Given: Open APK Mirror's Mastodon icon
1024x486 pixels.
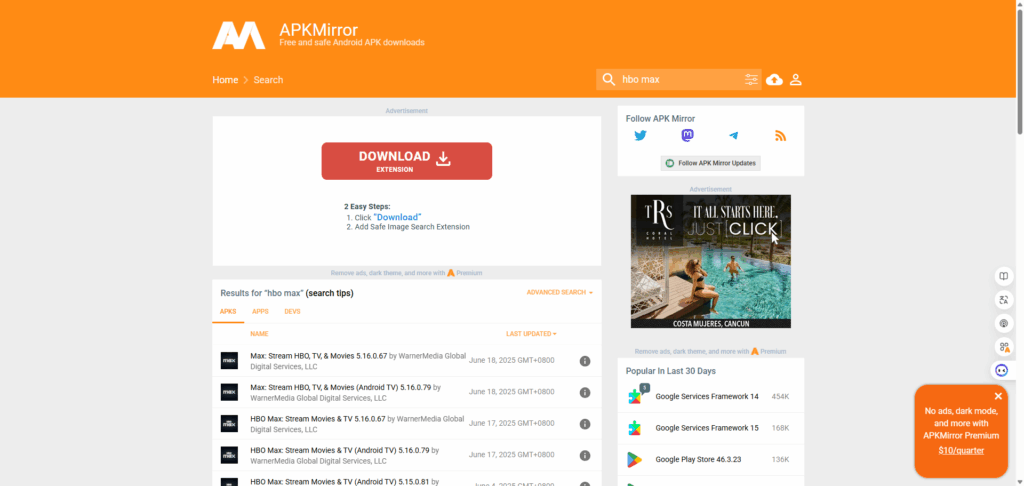Looking at the screenshot, I should pos(687,136).
